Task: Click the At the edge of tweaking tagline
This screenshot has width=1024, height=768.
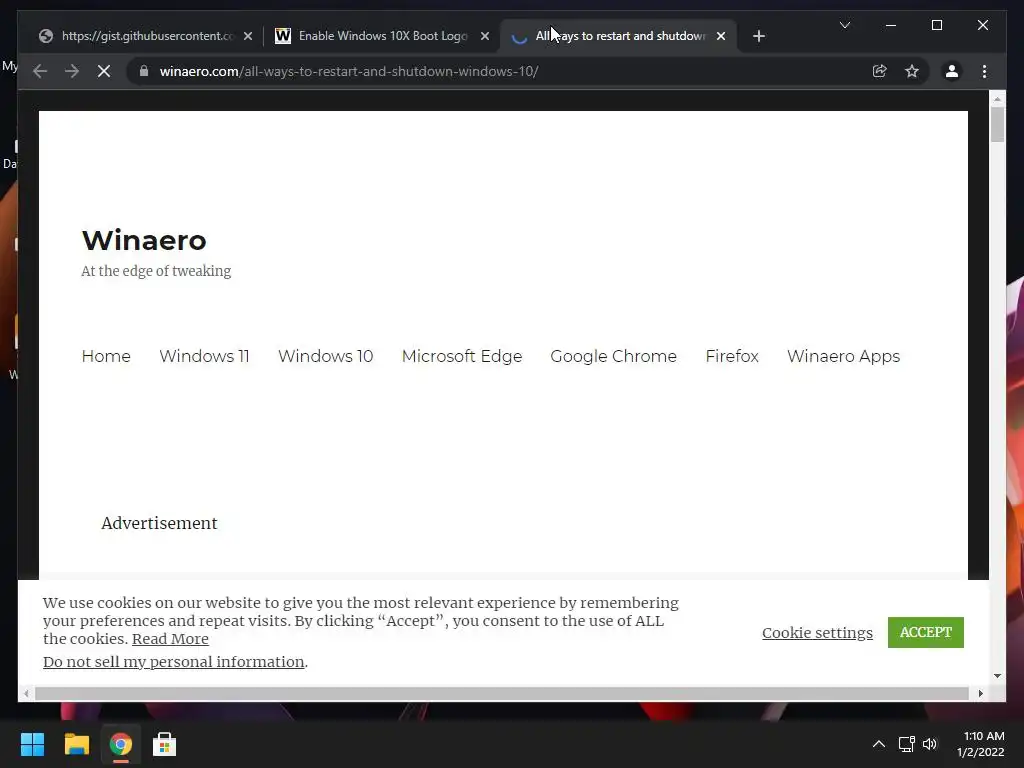Action: (156, 271)
